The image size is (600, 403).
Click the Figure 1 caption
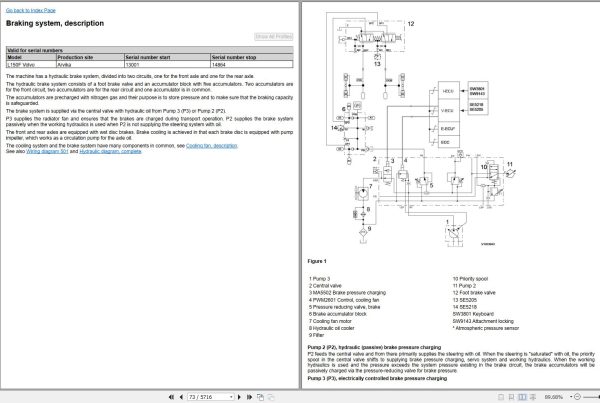tap(317, 261)
